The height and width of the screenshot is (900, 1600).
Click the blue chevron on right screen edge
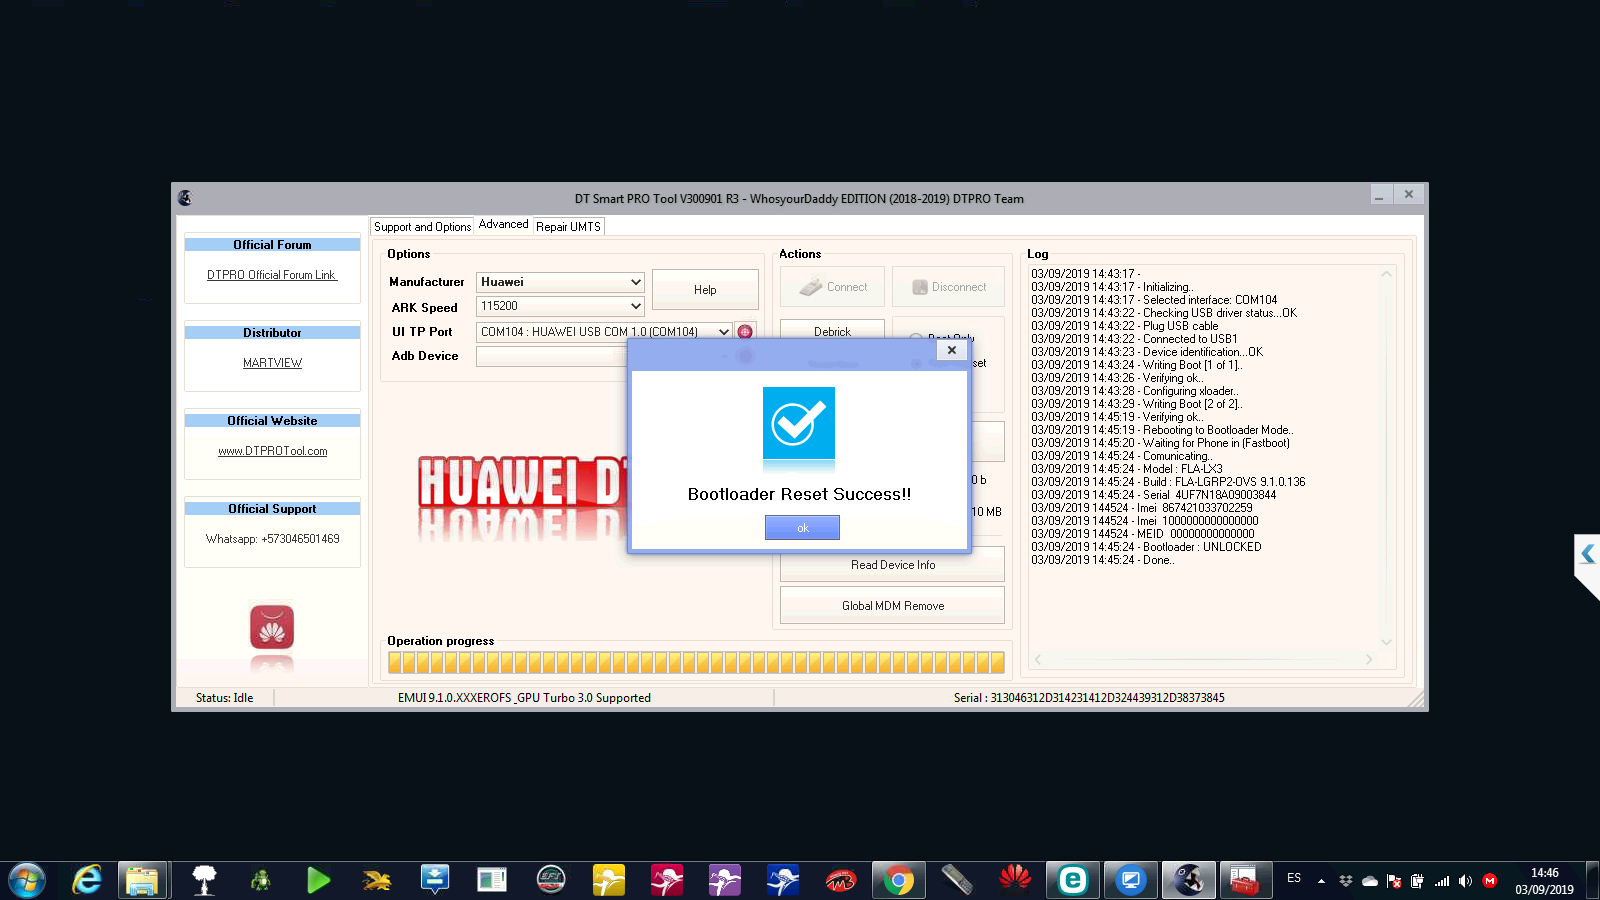(x=1587, y=553)
